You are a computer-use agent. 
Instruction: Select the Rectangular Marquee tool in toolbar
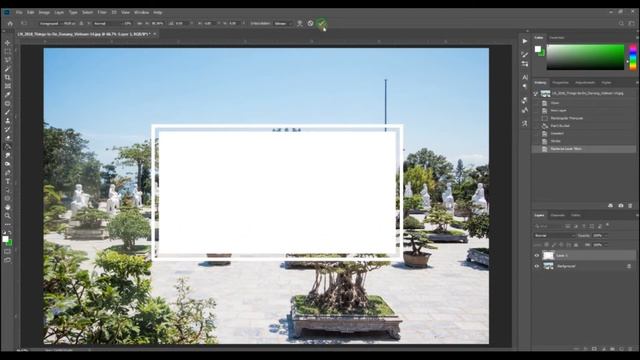(x=7, y=51)
